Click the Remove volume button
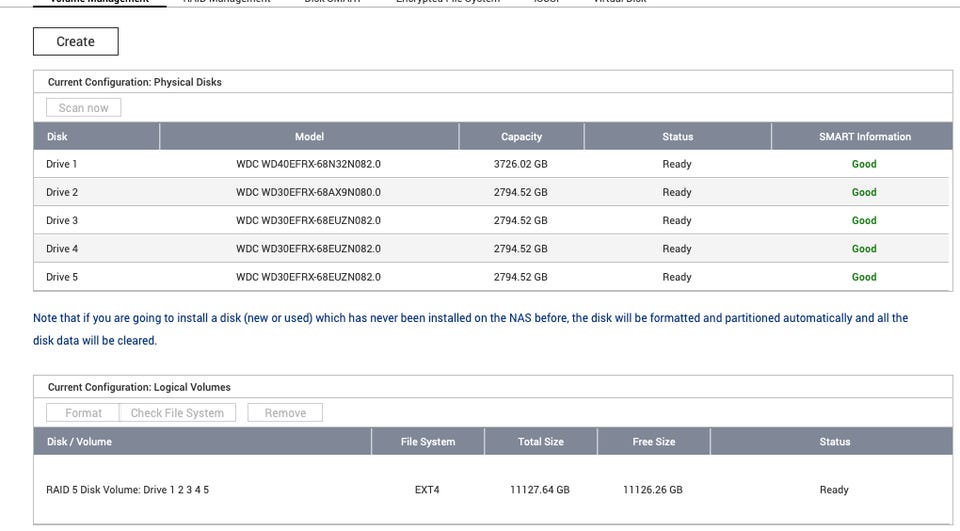 point(285,413)
